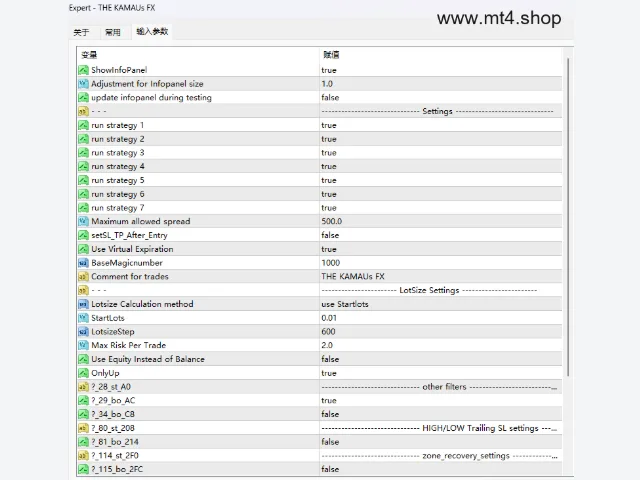Select the ?_28_st_A0 variable row
640x480 pixels.
click(320, 387)
